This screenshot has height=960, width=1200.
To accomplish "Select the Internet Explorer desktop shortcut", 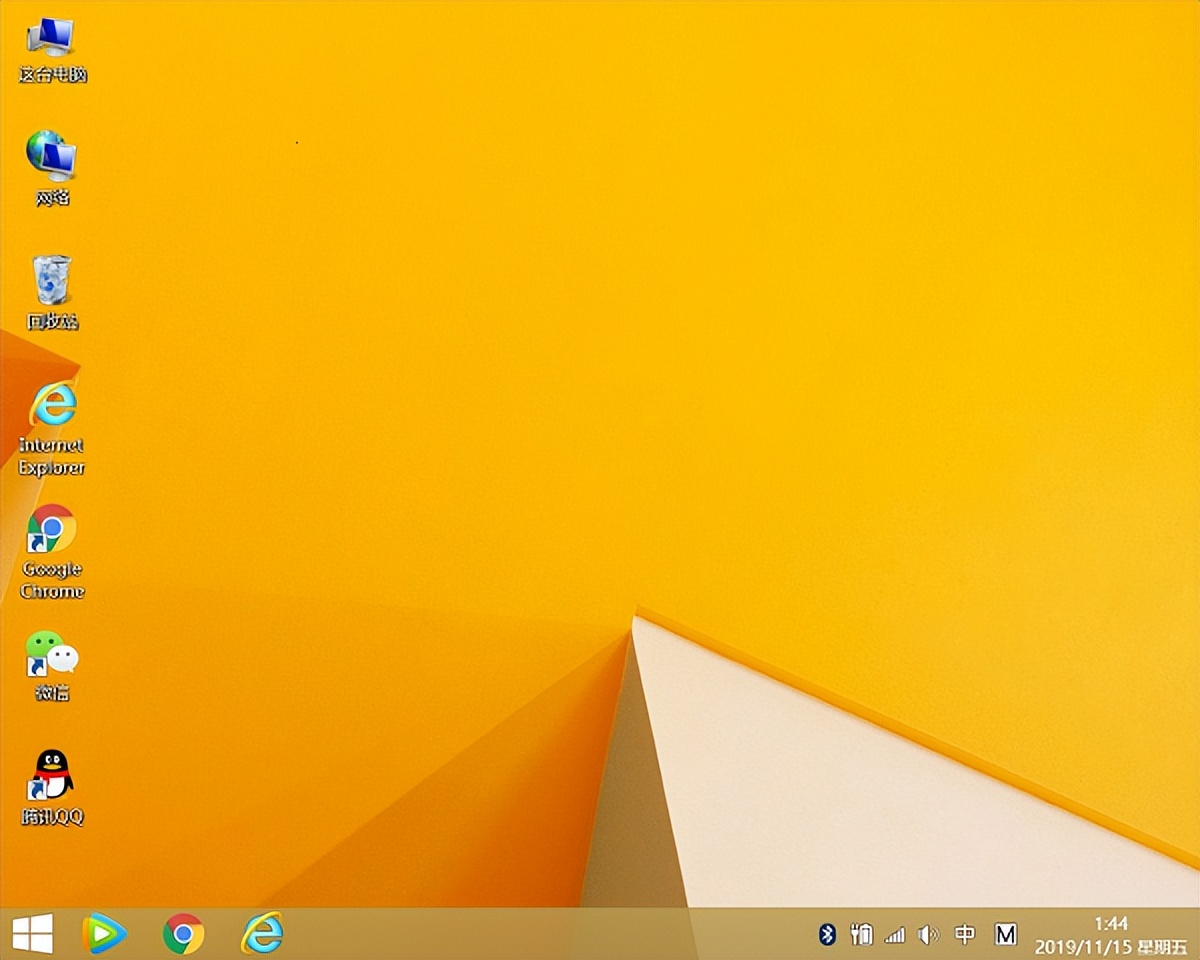I will (x=52, y=426).
